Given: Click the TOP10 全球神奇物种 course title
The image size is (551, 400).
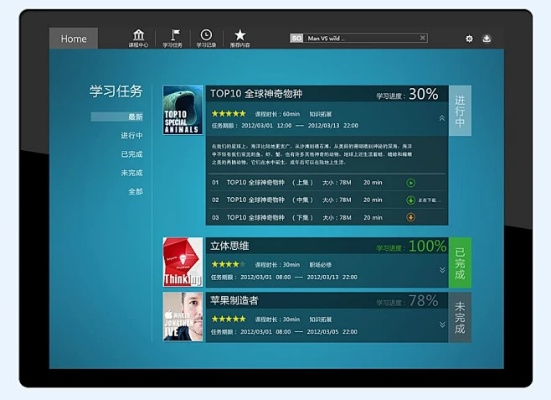Looking at the screenshot, I should [x=256, y=94].
